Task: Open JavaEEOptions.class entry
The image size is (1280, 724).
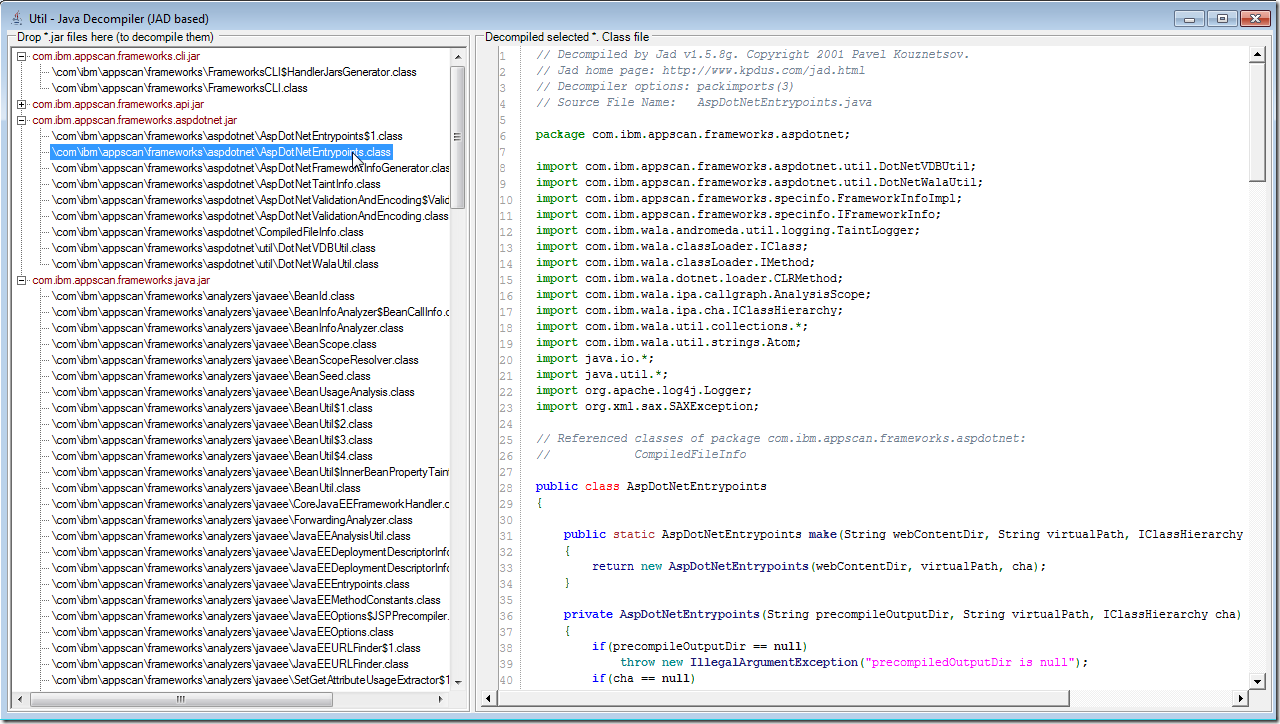Action: point(223,632)
